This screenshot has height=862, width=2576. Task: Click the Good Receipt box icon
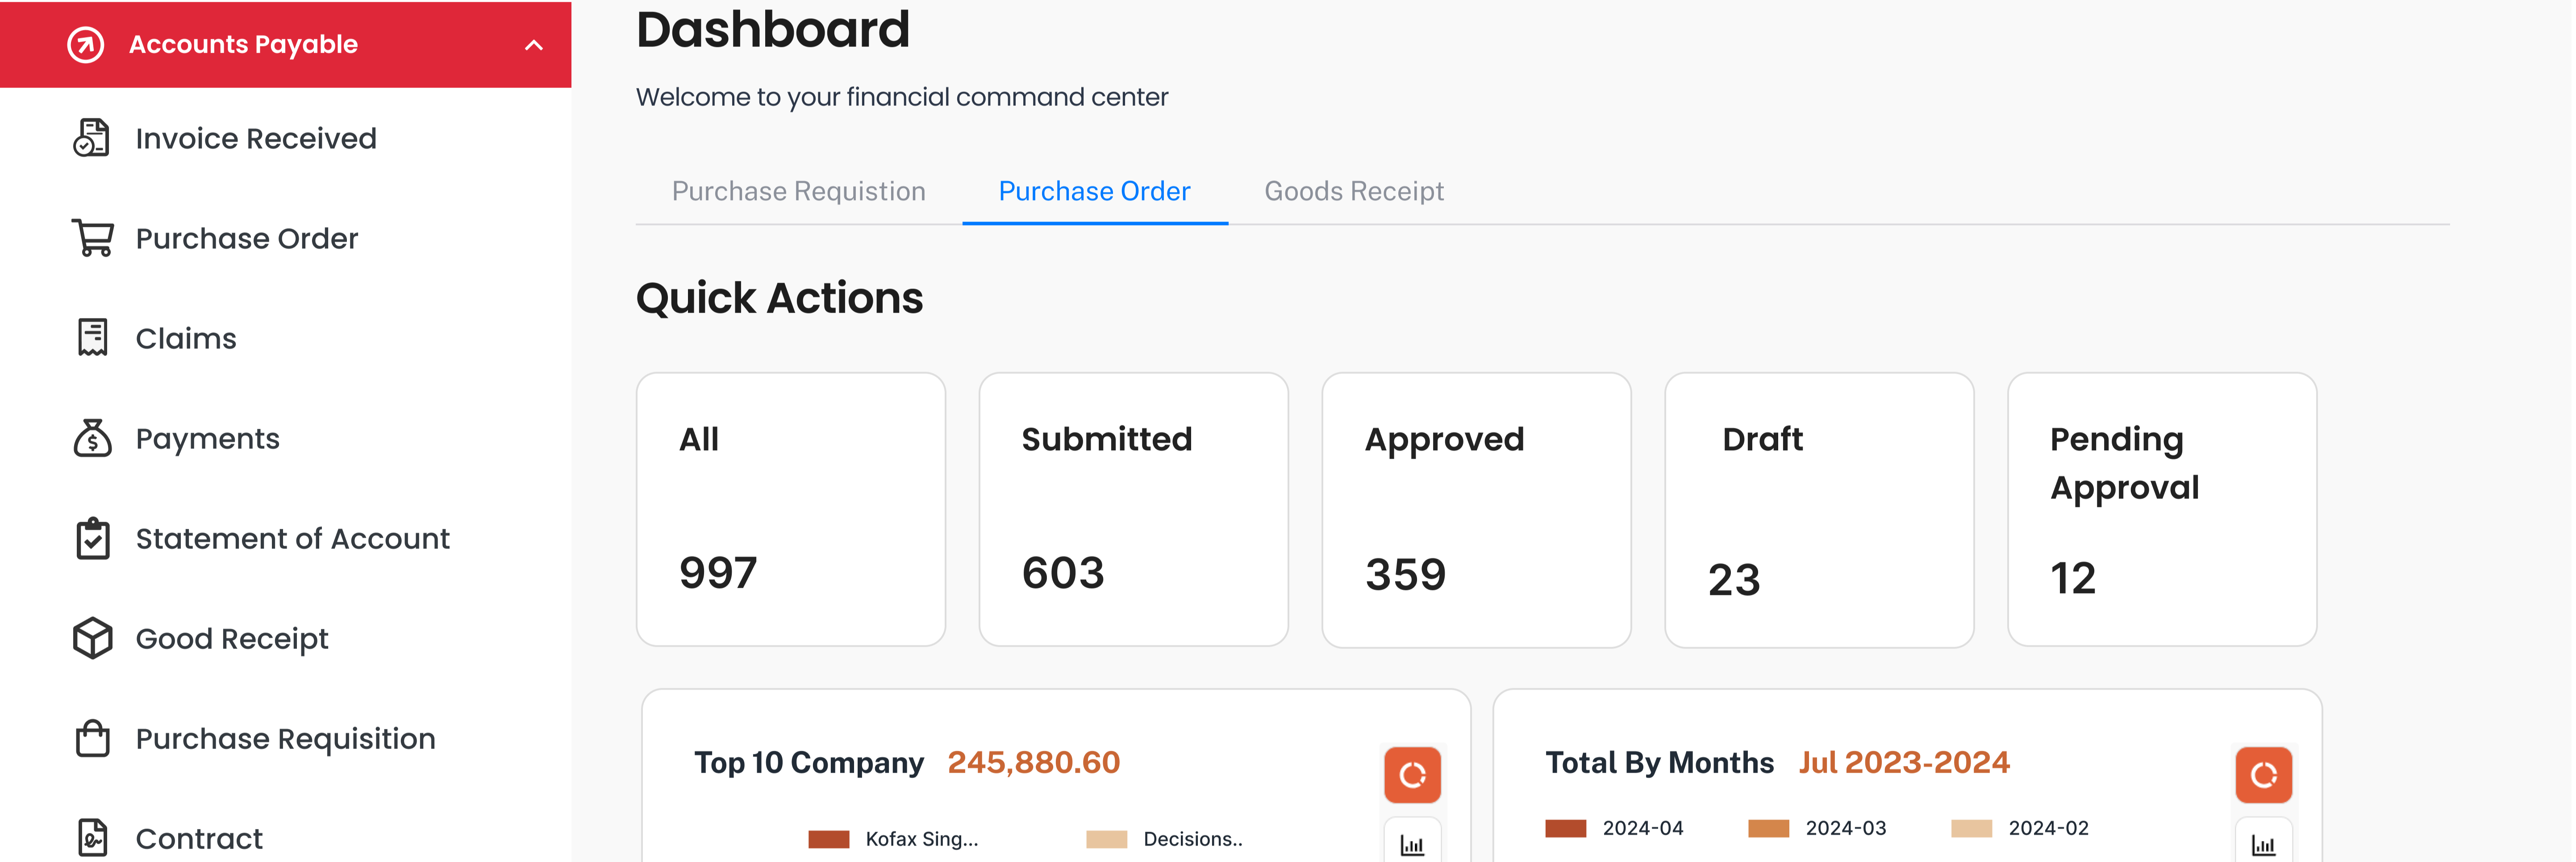pyautogui.click(x=92, y=638)
